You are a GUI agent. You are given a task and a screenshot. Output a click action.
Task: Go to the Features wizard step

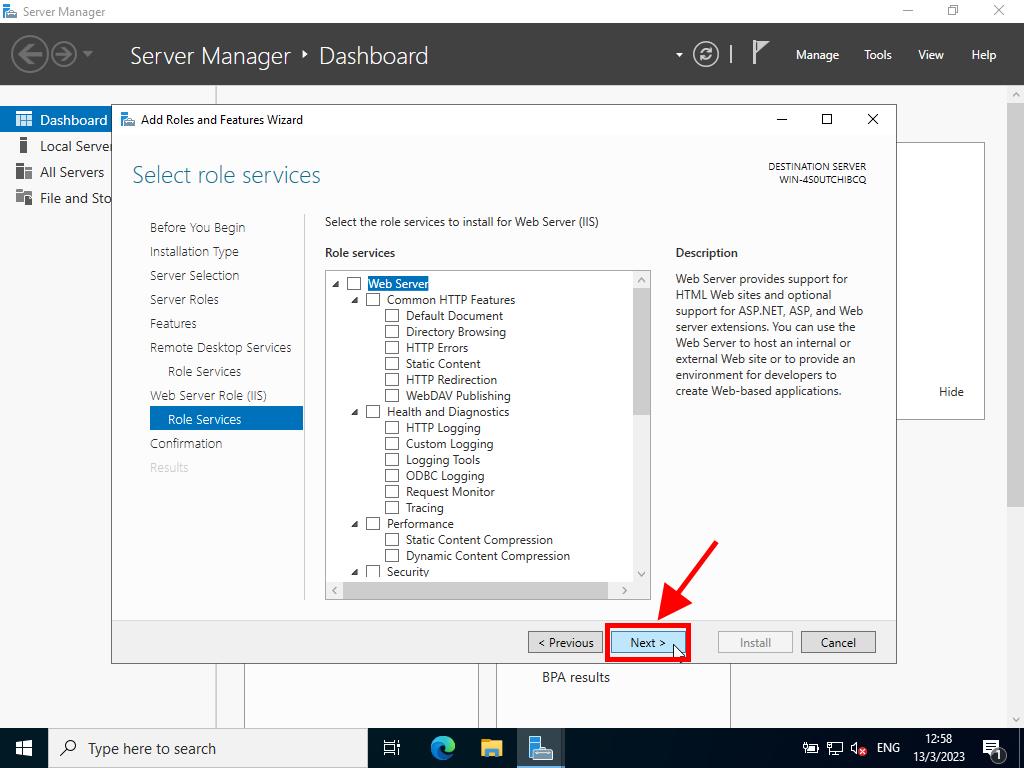(x=173, y=323)
